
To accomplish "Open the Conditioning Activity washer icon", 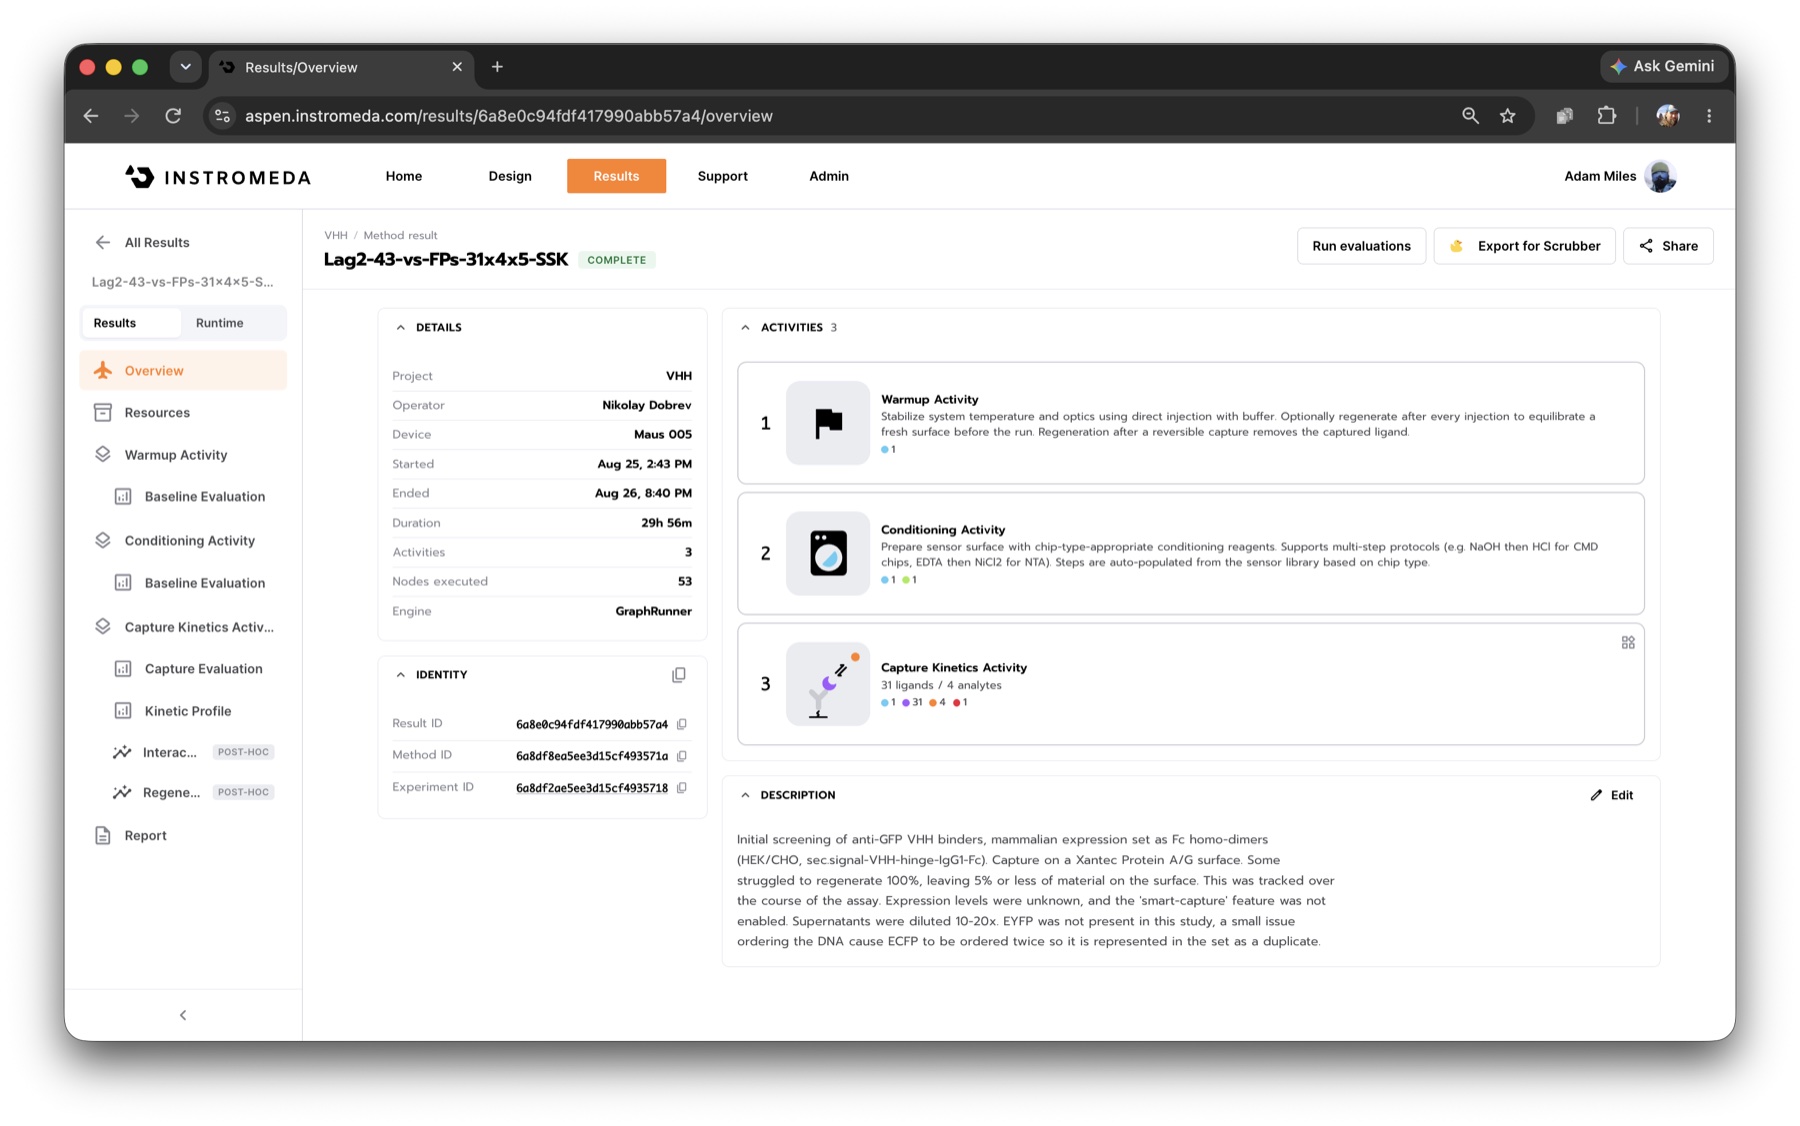I will pyautogui.click(x=828, y=553).
